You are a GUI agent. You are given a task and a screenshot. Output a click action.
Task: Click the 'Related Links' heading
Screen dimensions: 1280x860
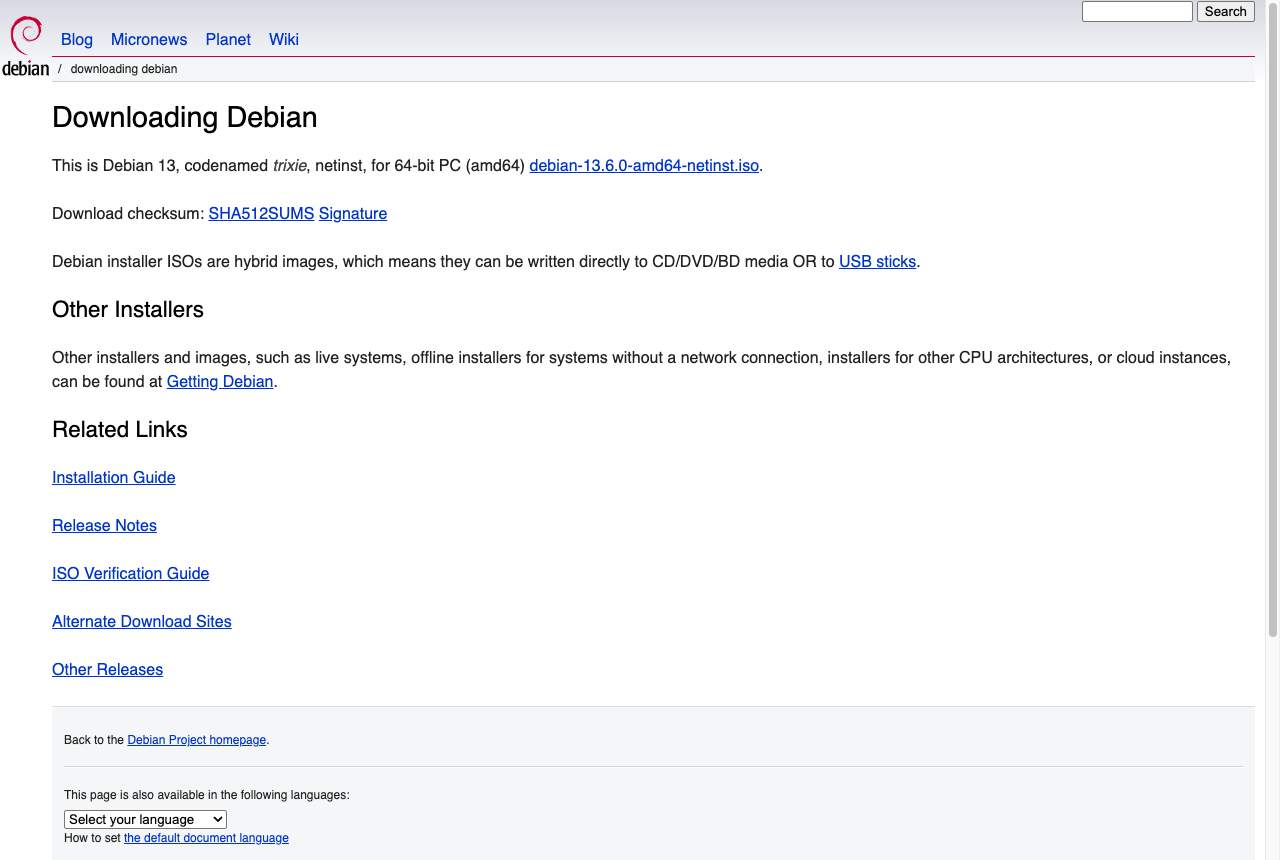point(120,429)
